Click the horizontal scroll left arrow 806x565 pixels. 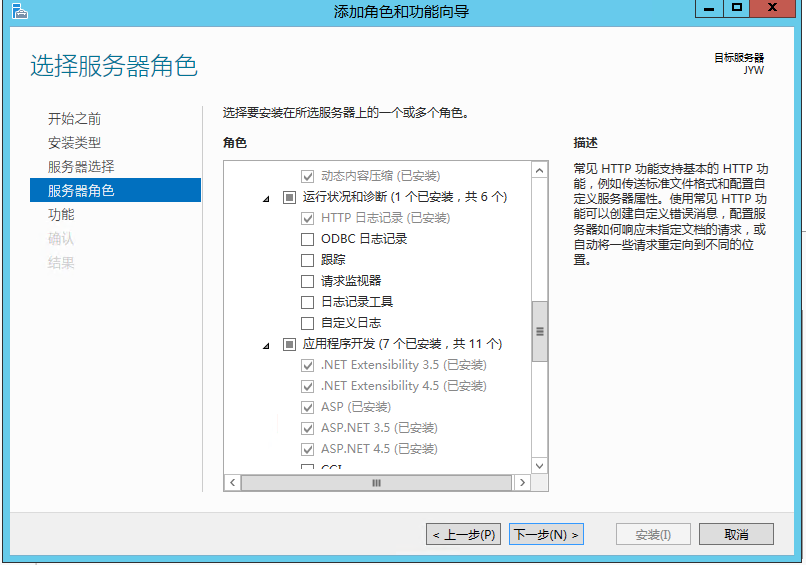232,482
